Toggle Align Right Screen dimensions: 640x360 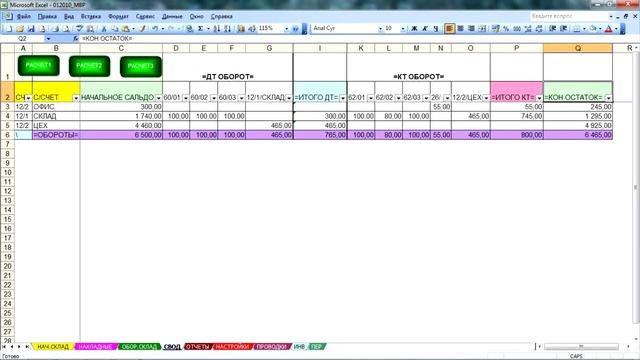tap(471, 29)
